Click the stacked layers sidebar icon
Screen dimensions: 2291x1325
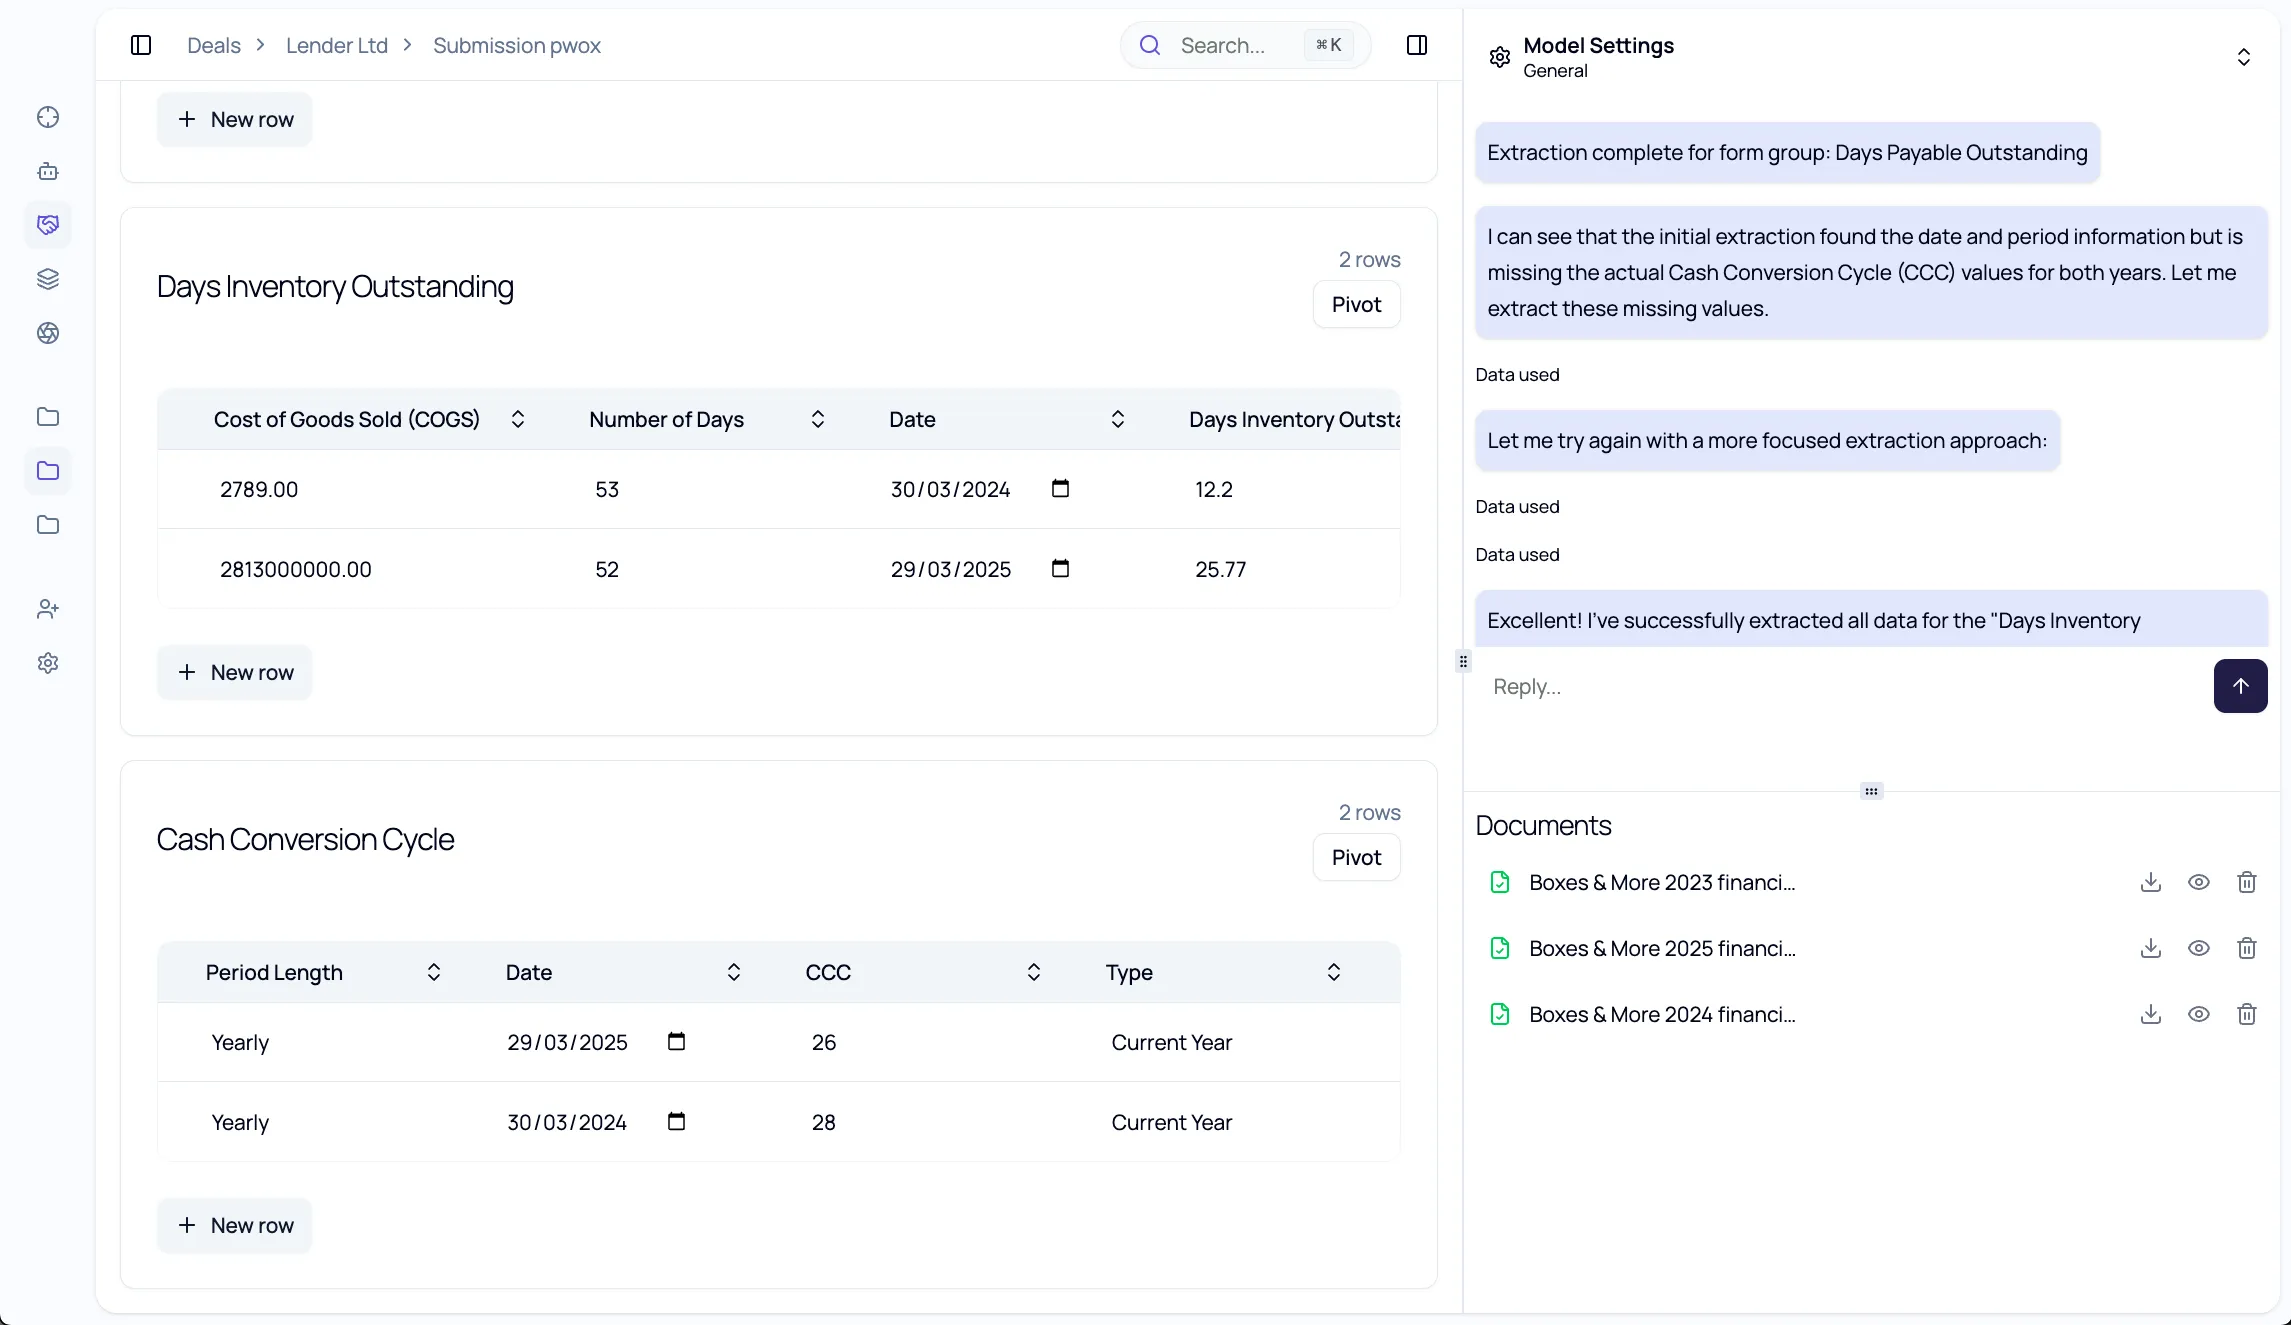48,279
